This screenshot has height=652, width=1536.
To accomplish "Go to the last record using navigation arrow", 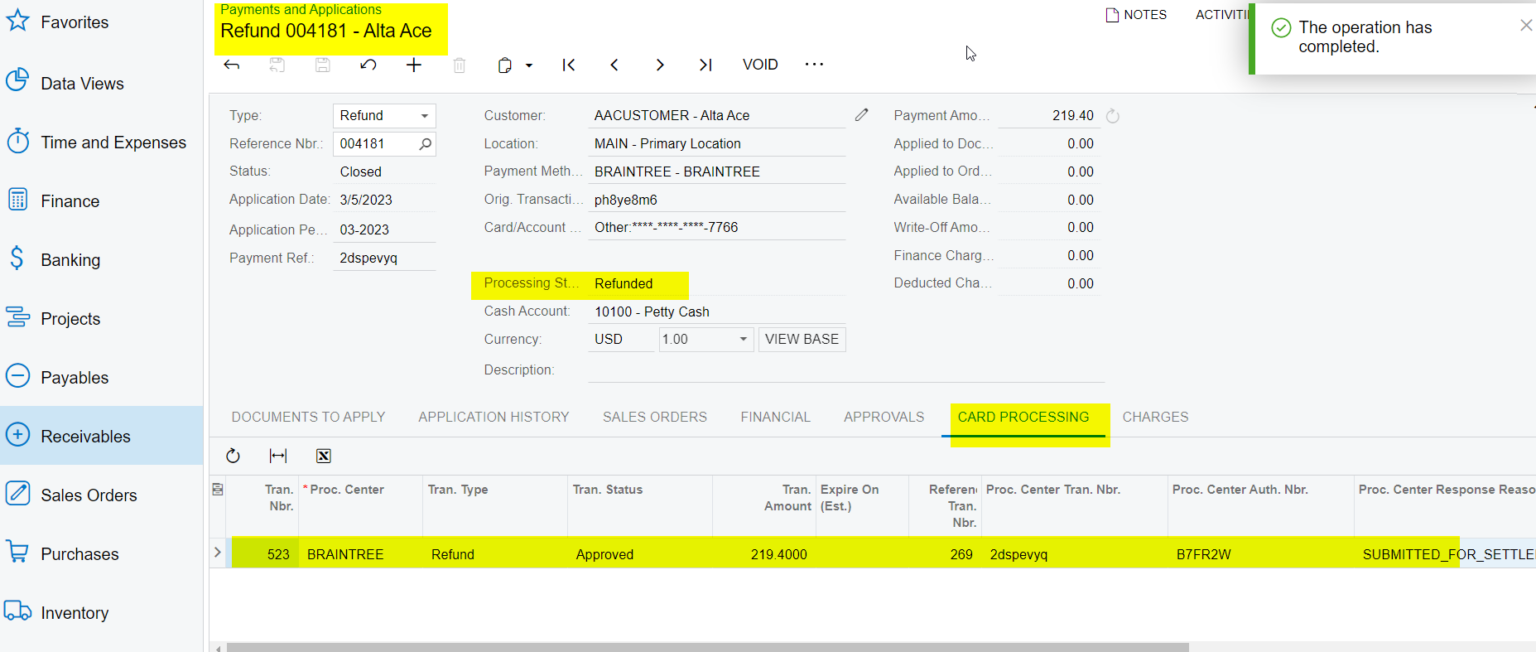I will (705, 64).
